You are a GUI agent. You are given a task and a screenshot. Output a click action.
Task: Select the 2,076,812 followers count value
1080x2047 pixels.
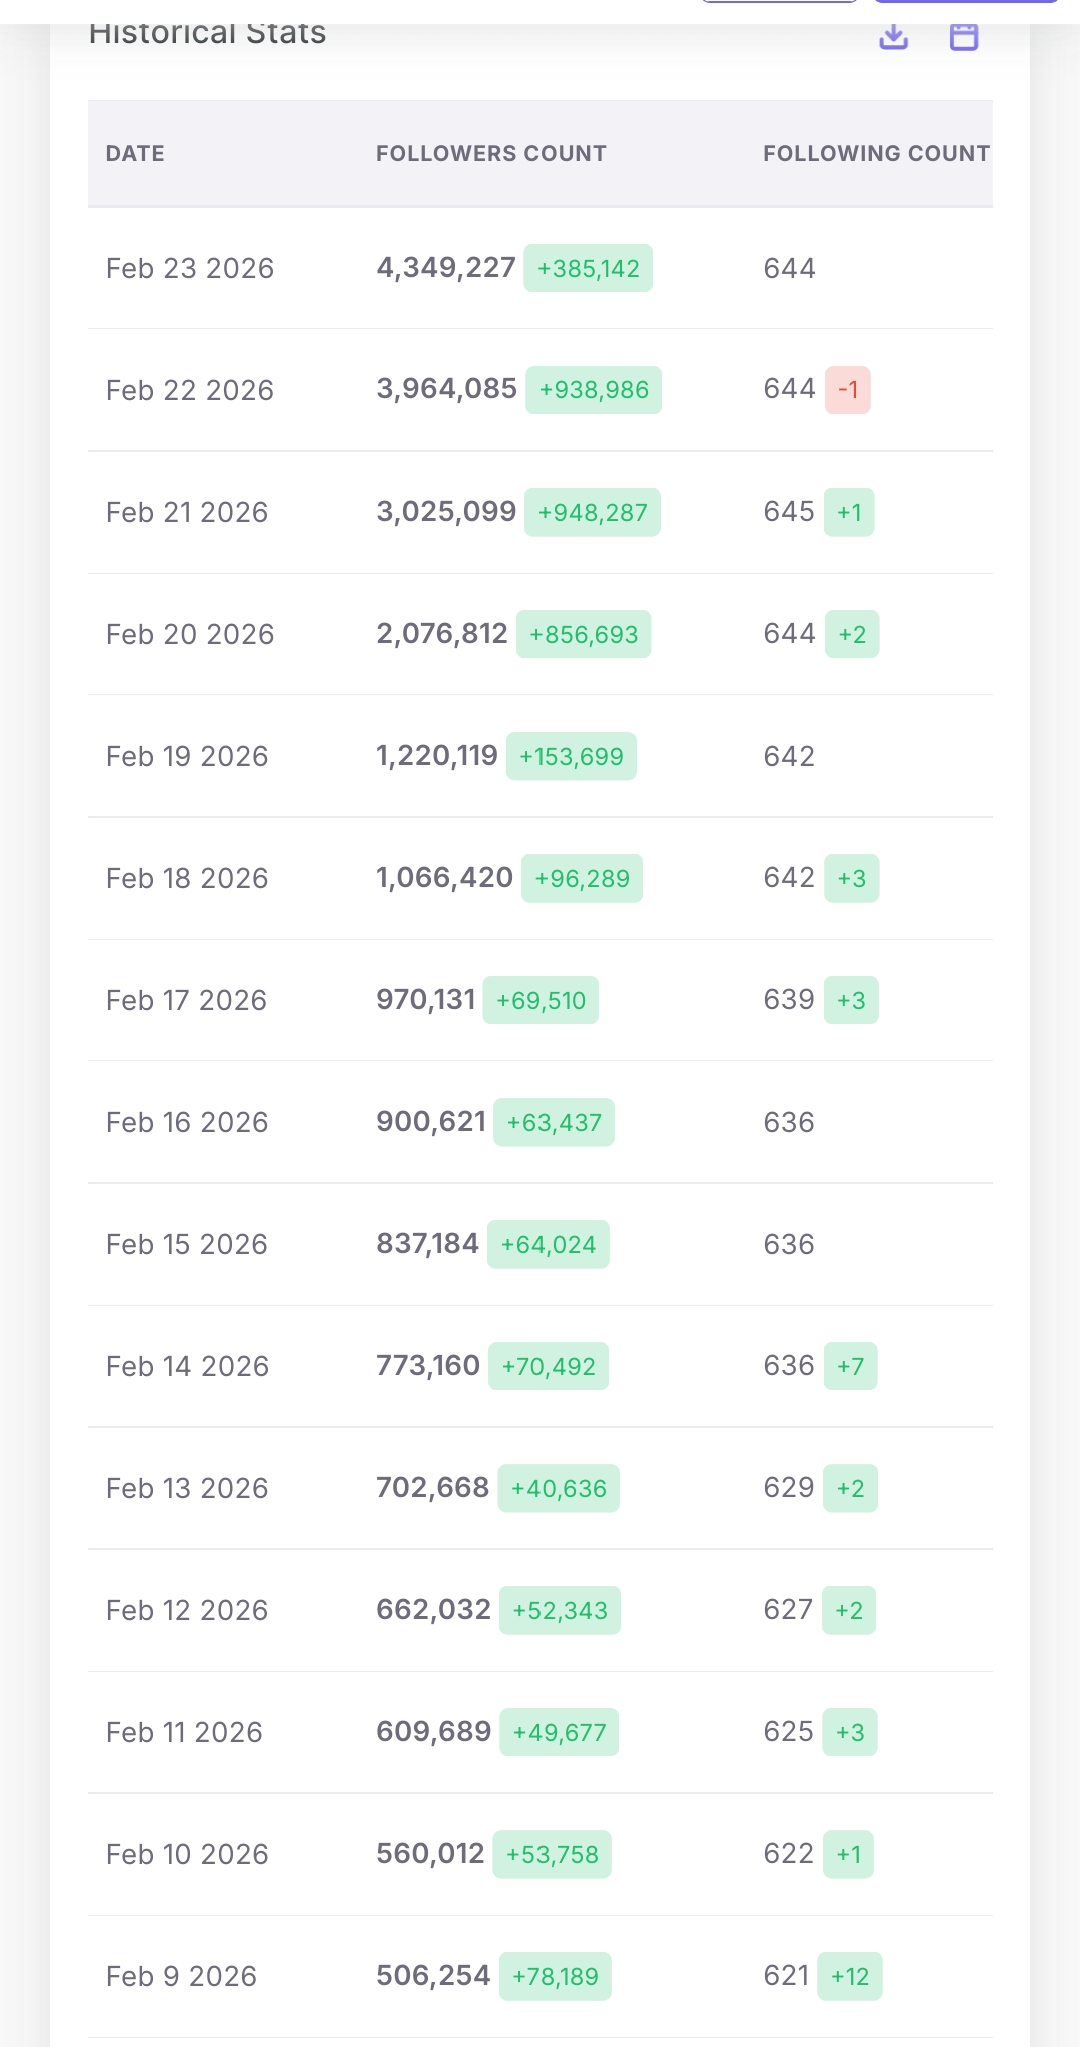point(442,634)
